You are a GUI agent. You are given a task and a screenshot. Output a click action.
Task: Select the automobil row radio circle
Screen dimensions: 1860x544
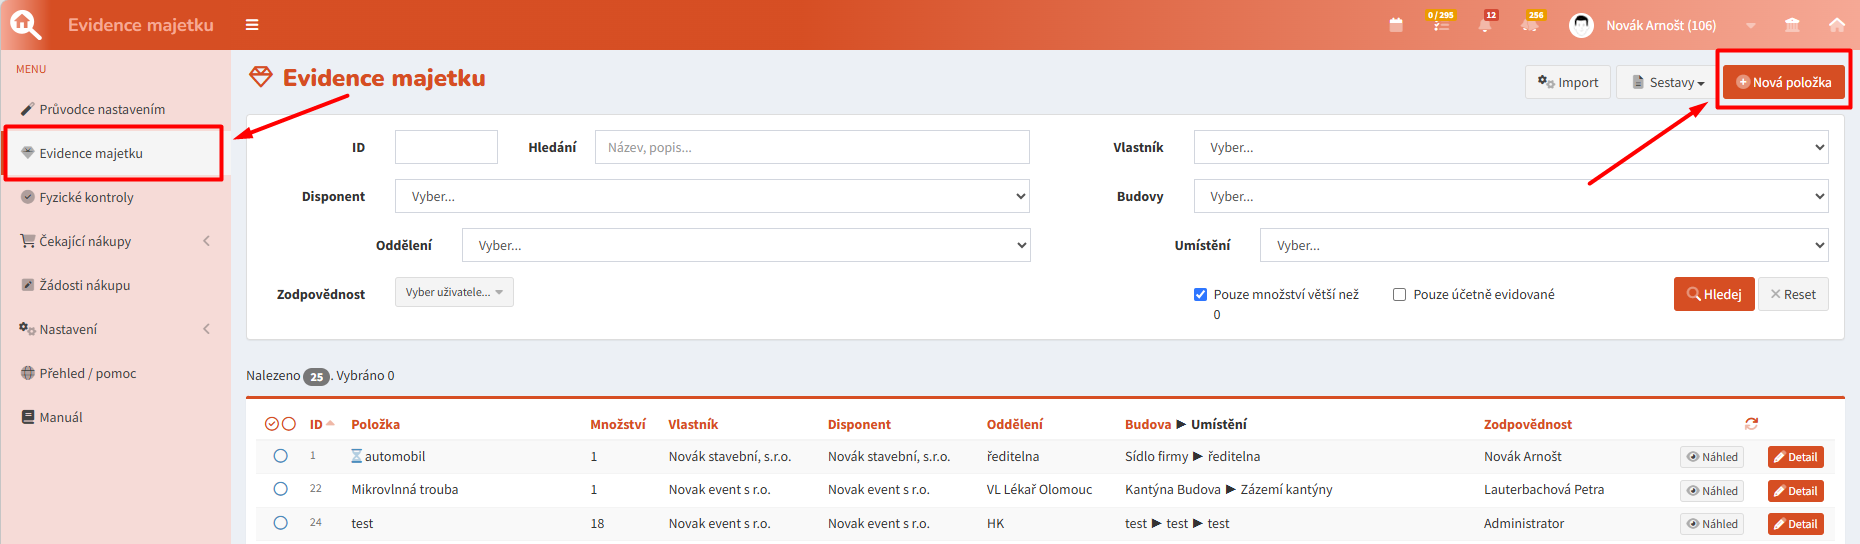pyautogui.click(x=281, y=456)
